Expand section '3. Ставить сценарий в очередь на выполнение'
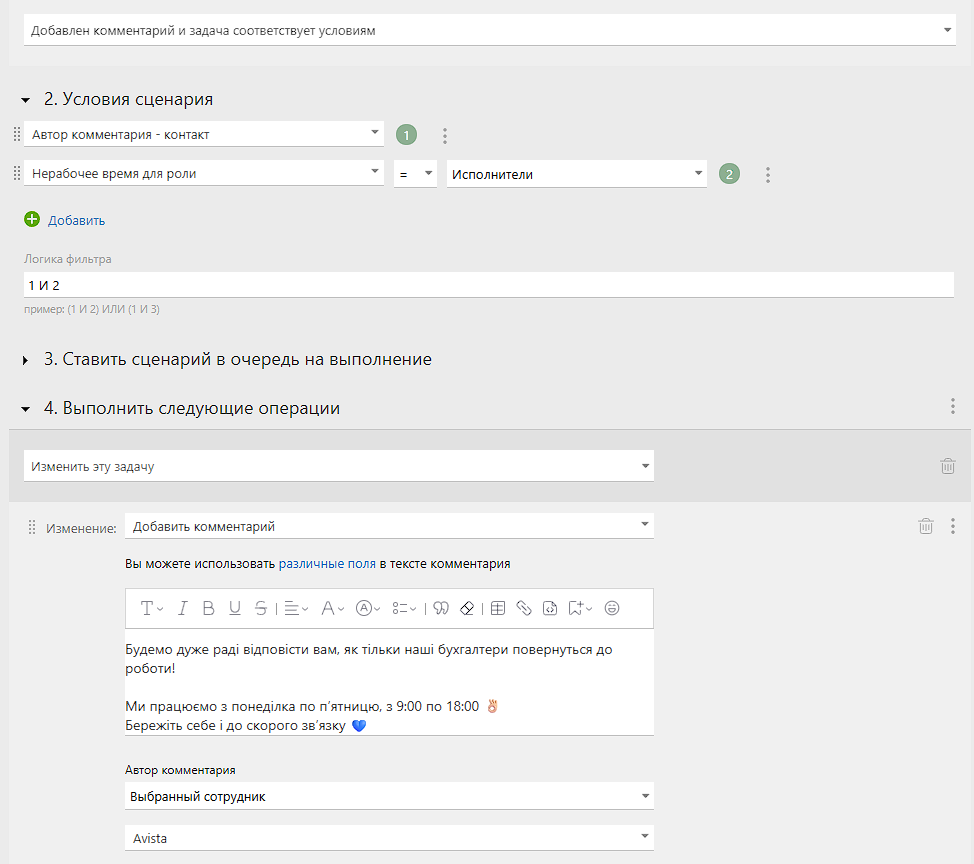 coord(25,360)
